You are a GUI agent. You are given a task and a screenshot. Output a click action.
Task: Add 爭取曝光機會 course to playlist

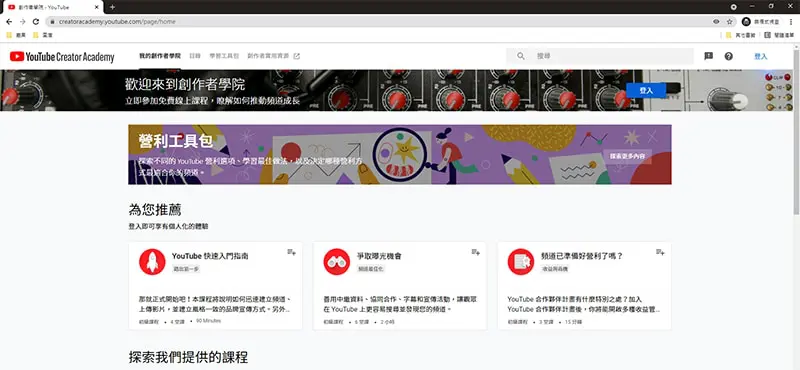[476, 252]
